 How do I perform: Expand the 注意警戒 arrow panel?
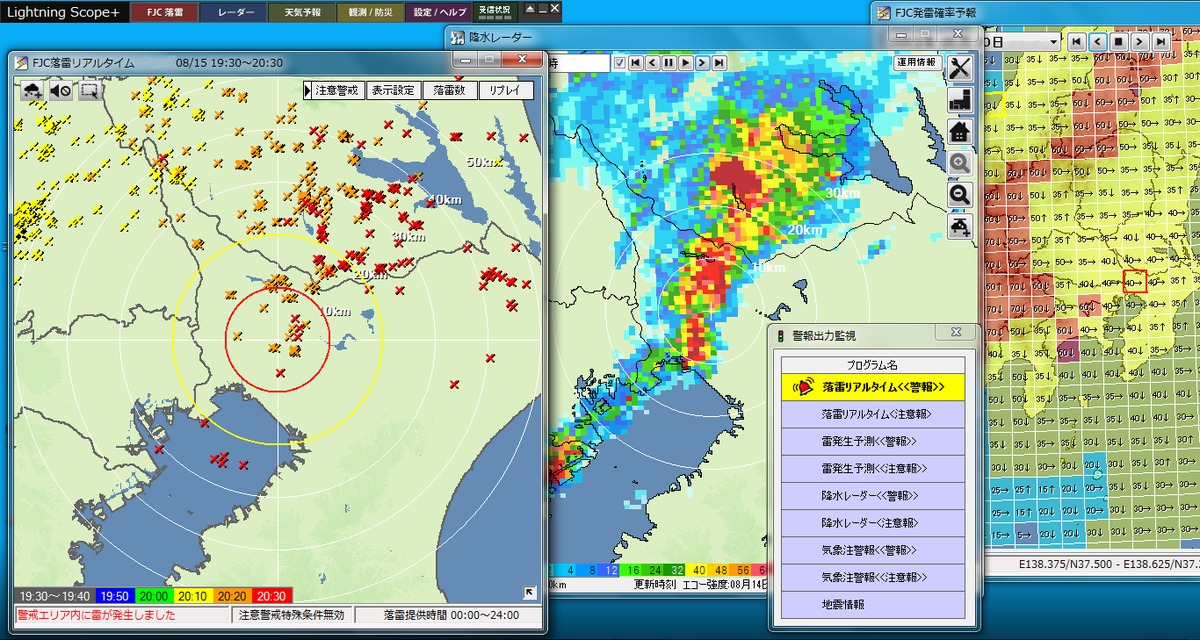coord(309,90)
